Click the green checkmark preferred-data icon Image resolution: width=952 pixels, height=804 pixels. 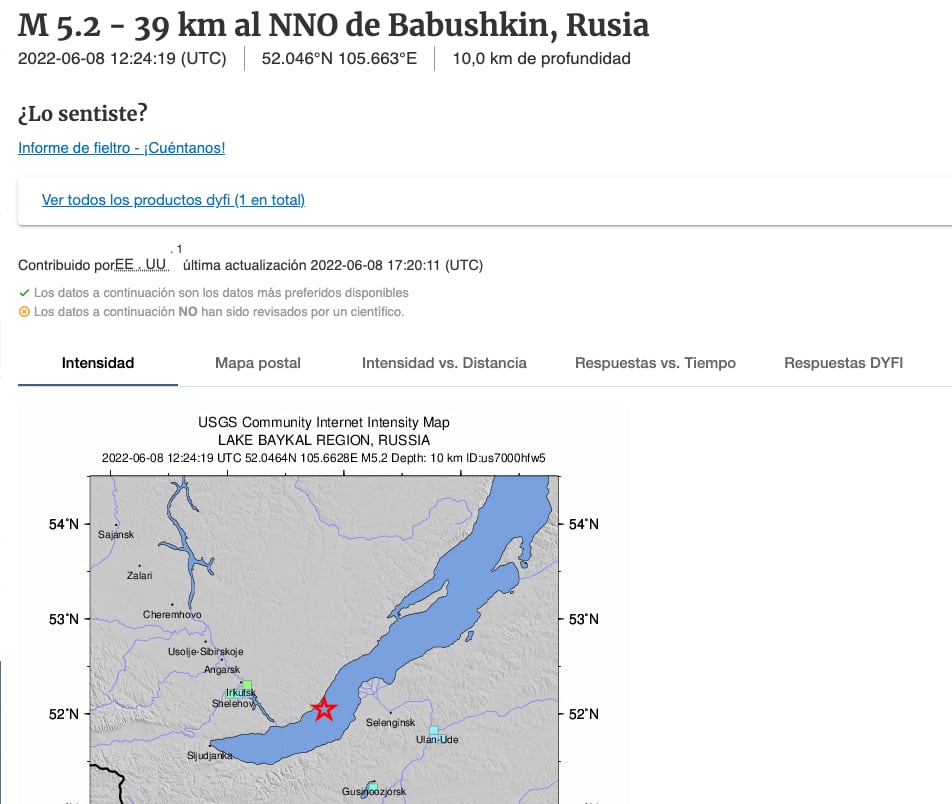pyautogui.click(x=22, y=293)
